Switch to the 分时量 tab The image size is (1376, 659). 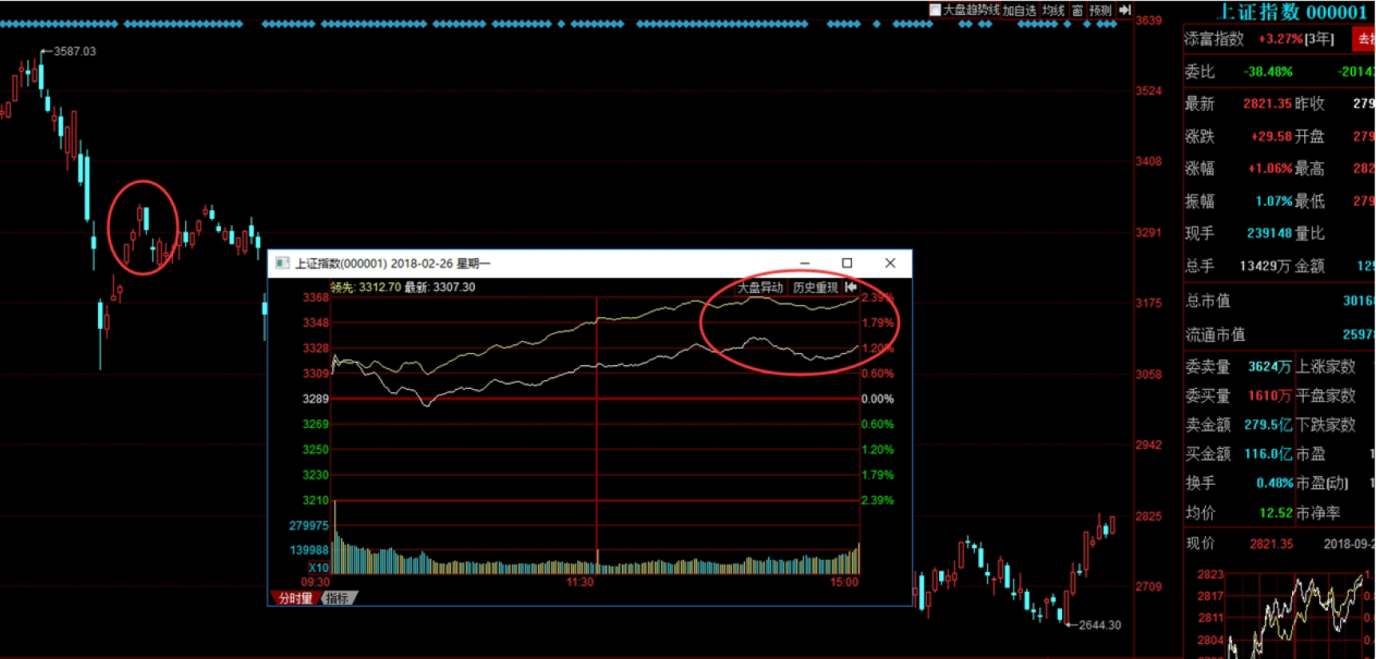294,598
